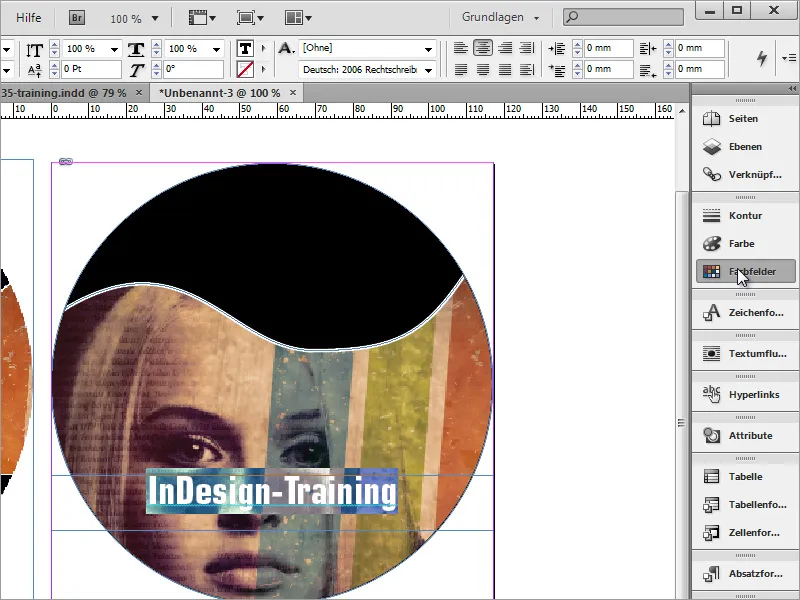Open the Zeichenformate panel icon

coord(711,313)
